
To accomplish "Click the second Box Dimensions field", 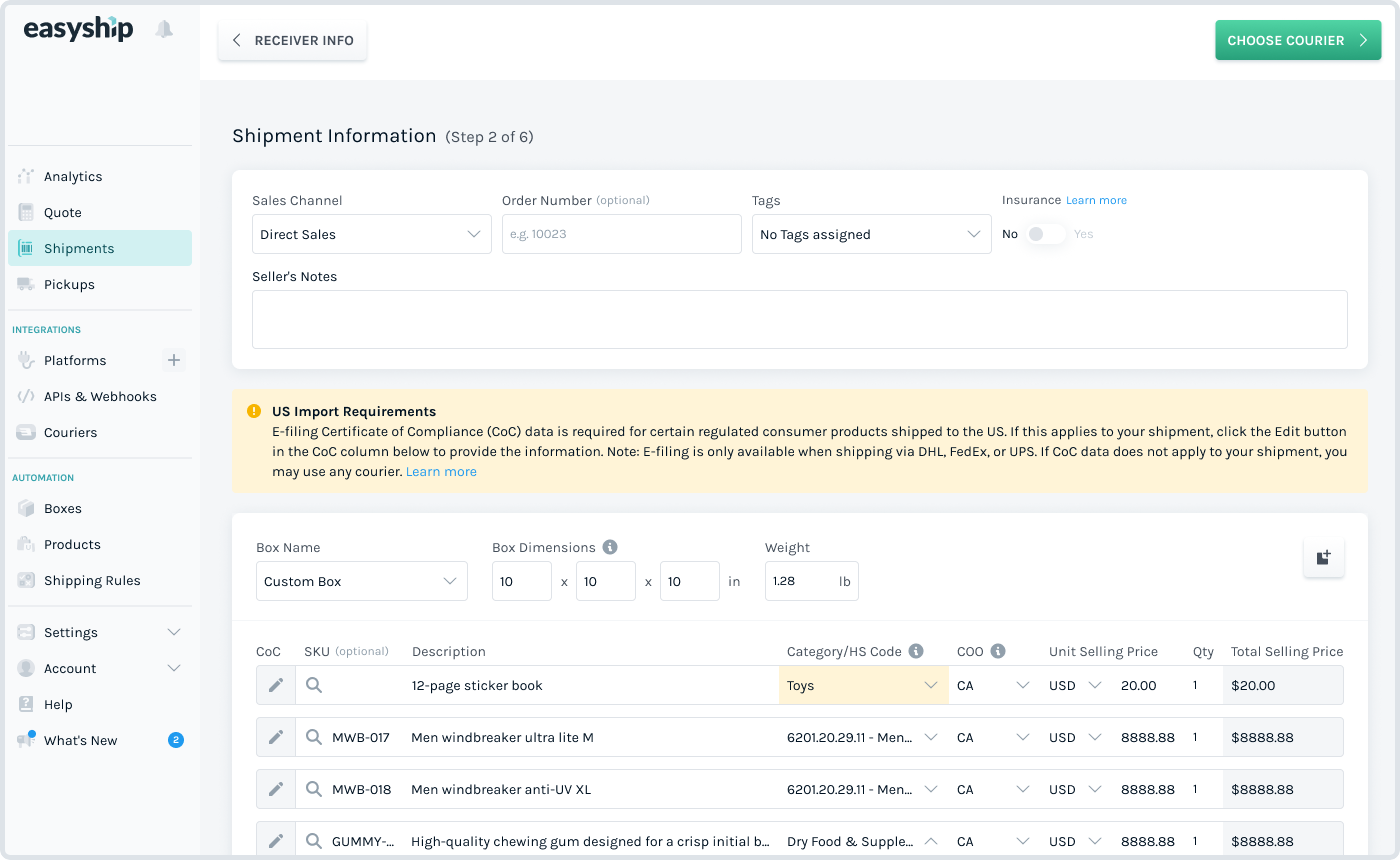I will 606,581.
